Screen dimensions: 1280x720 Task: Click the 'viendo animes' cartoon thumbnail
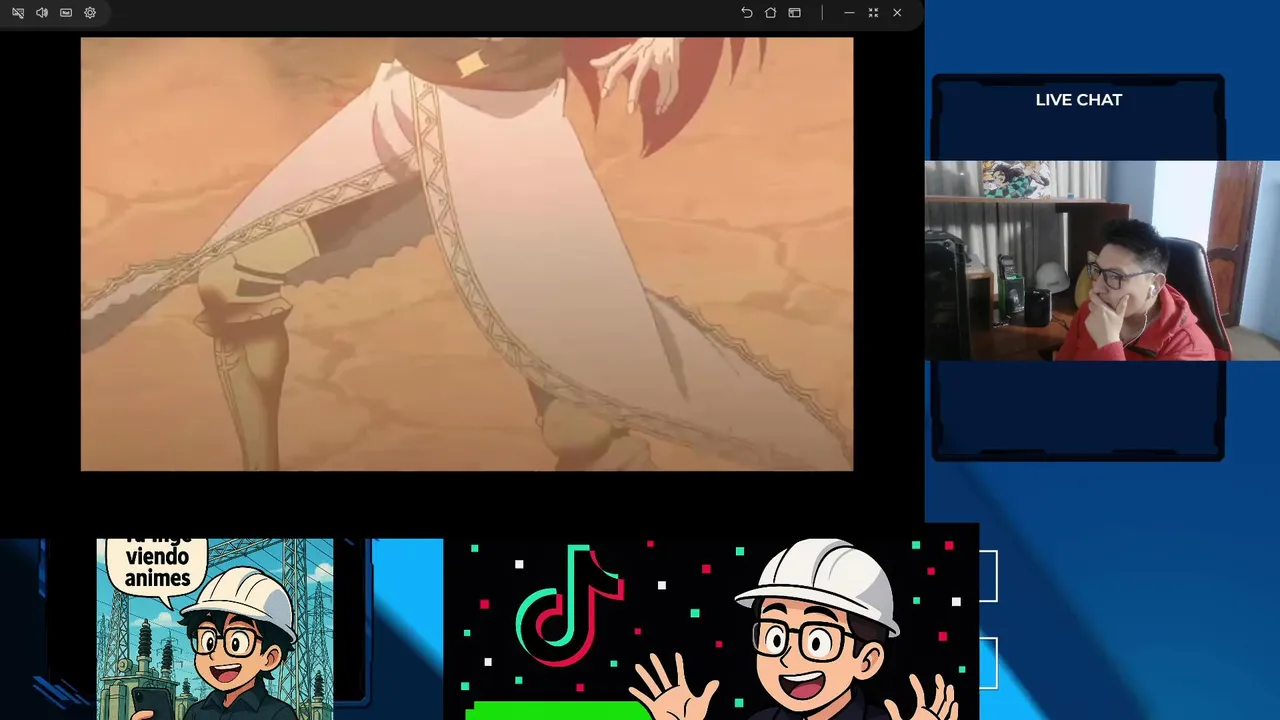215,629
